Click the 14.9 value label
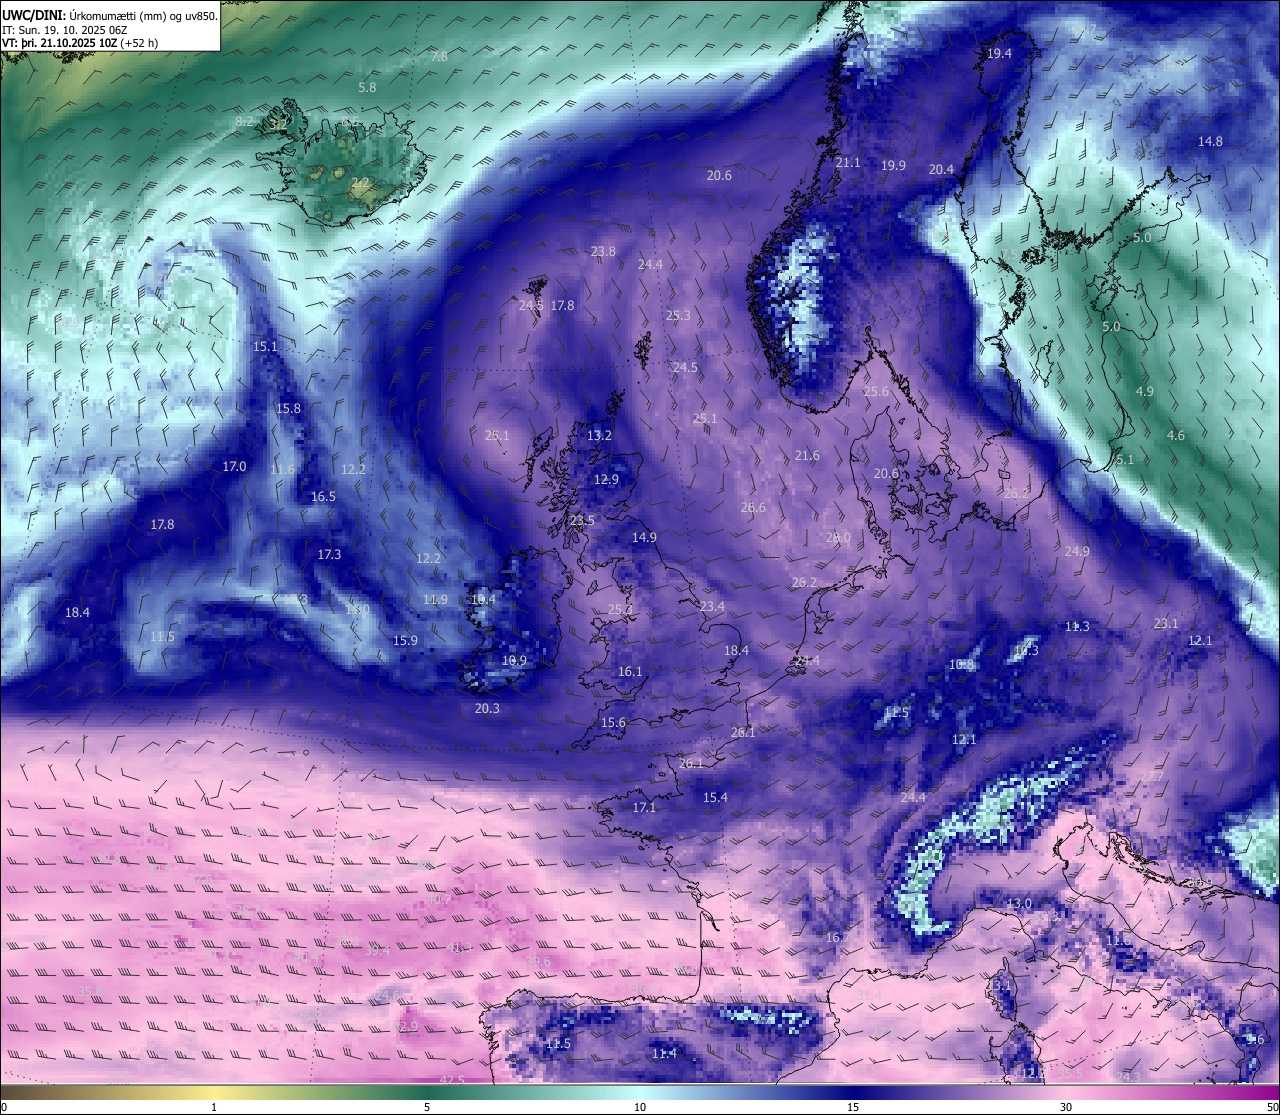Screen dimensions: 1280x1115 click(644, 538)
